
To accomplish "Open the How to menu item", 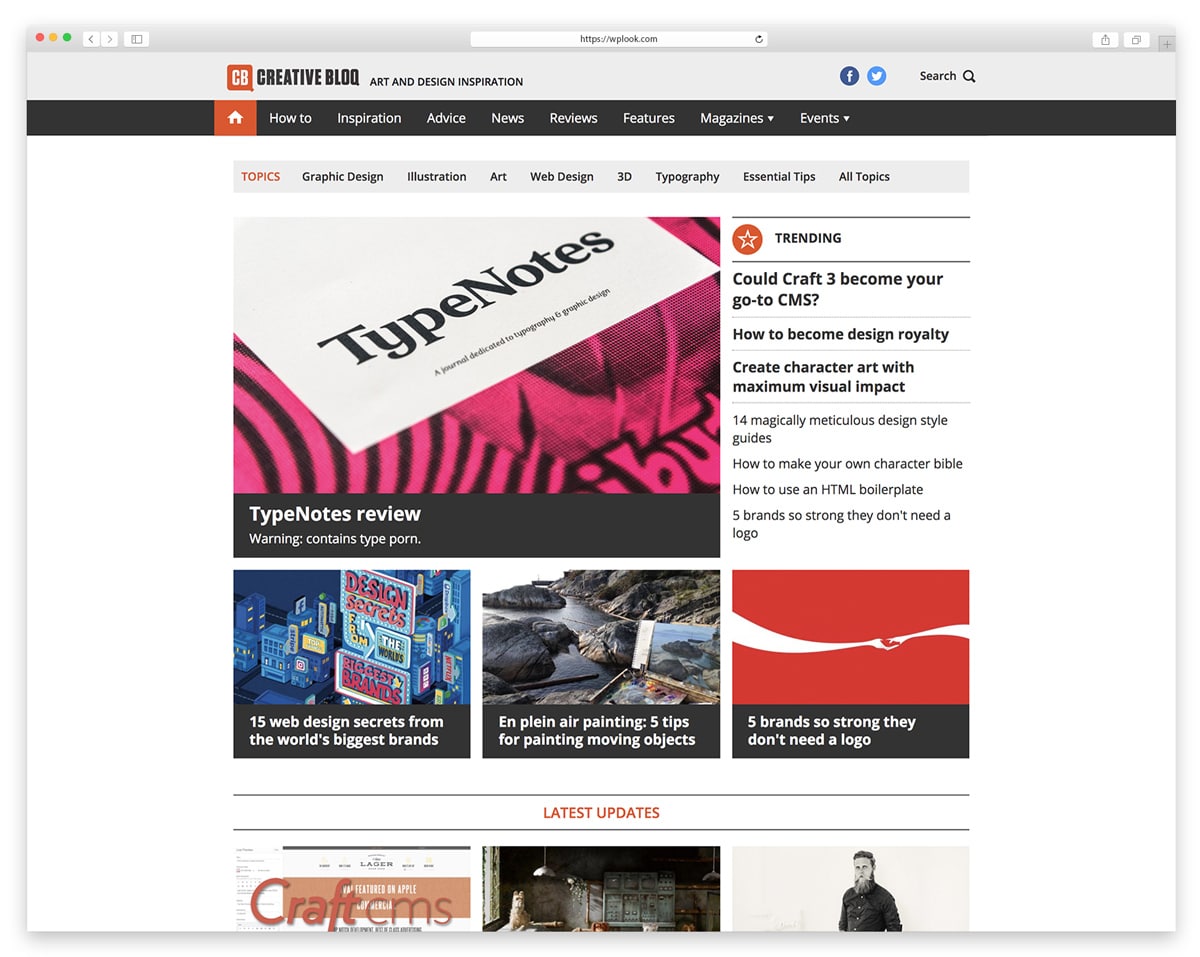I will point(290,118).
